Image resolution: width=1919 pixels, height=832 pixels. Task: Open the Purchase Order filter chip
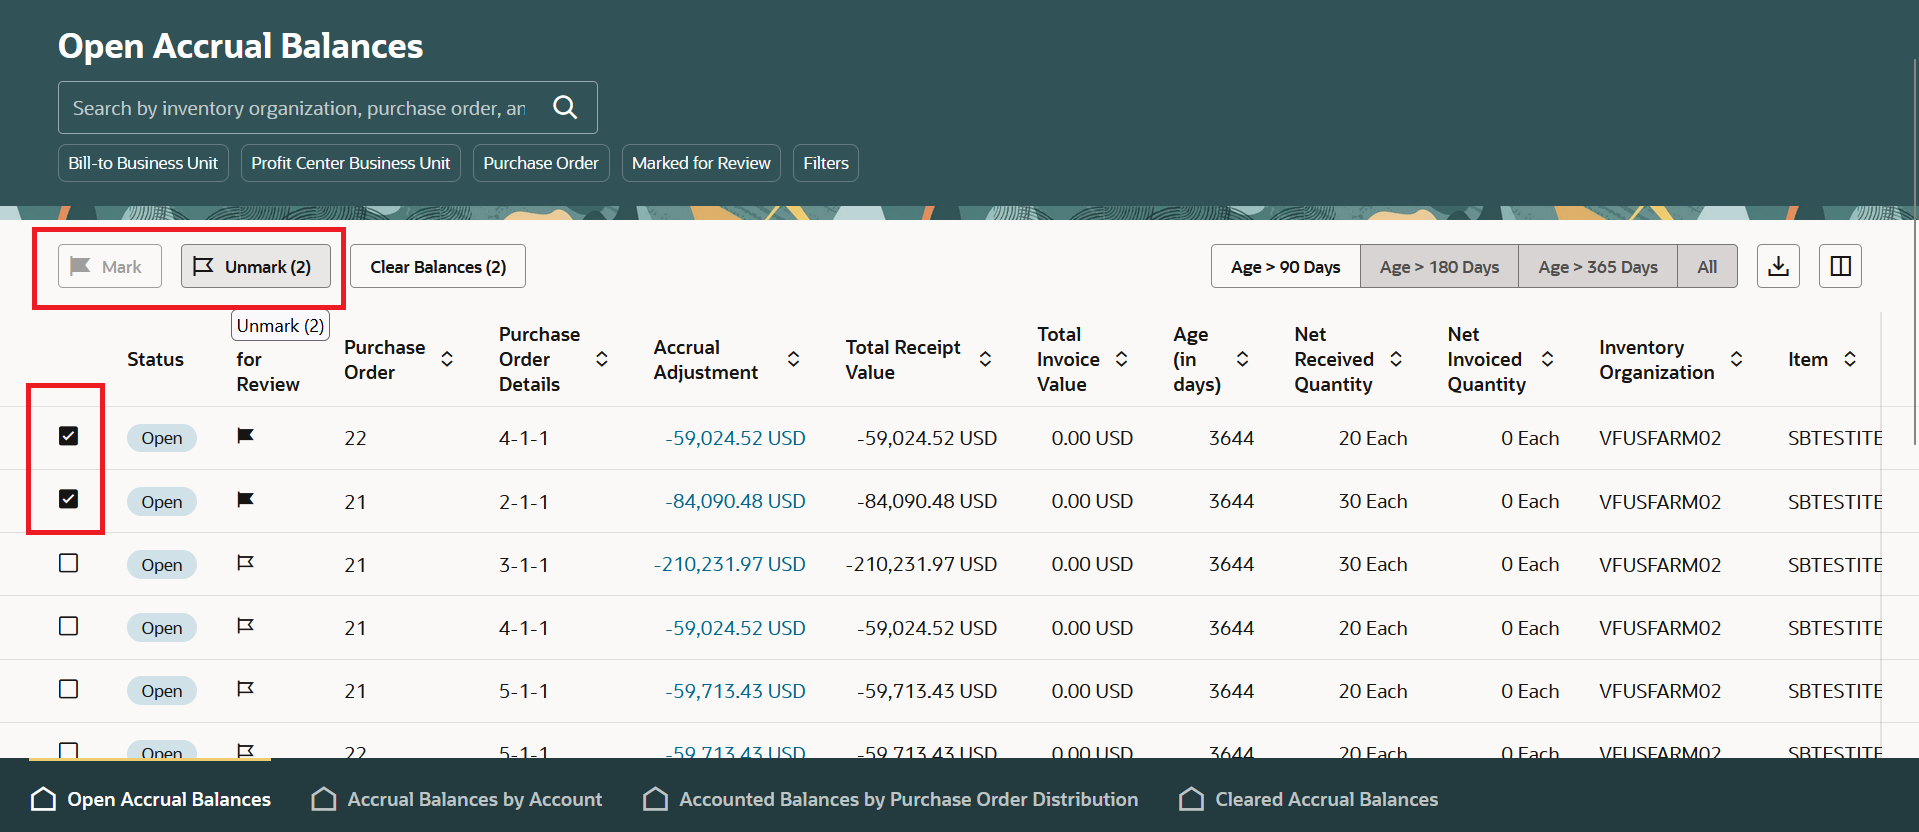coord(541,163)
